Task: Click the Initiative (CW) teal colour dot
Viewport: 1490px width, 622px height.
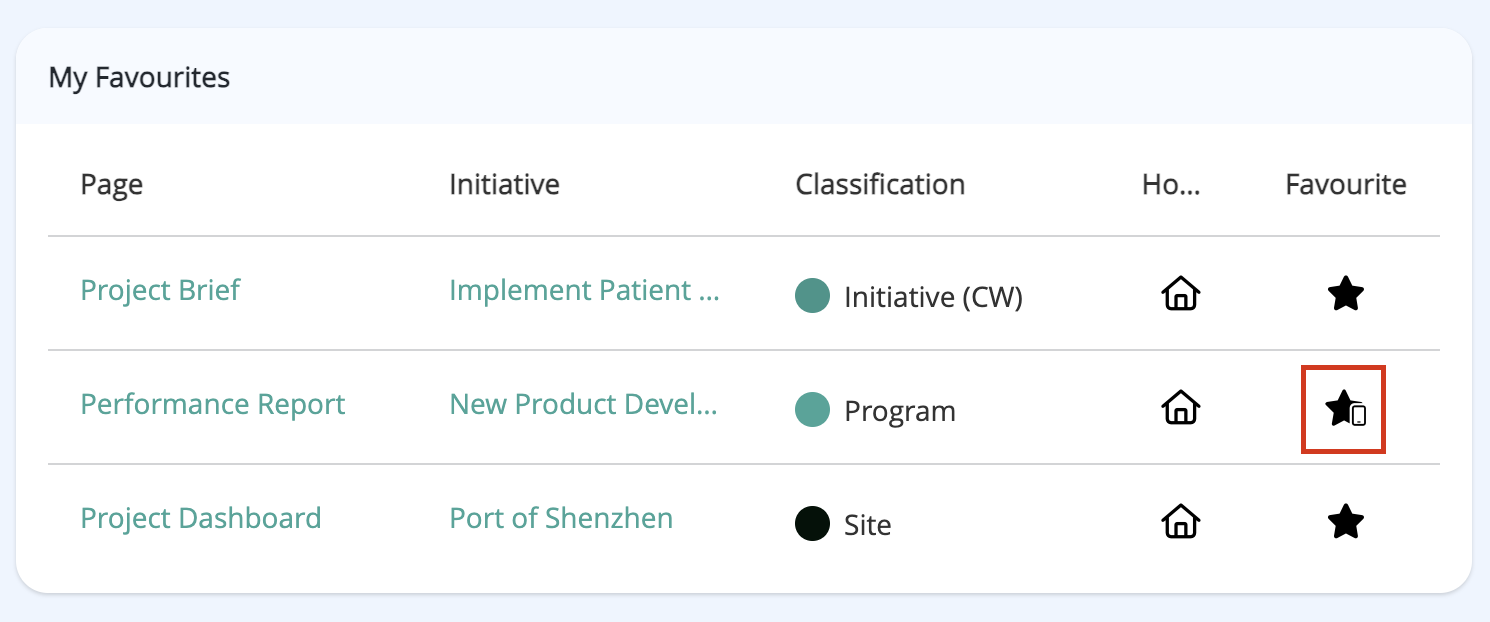Action: [x=812, y=296]
